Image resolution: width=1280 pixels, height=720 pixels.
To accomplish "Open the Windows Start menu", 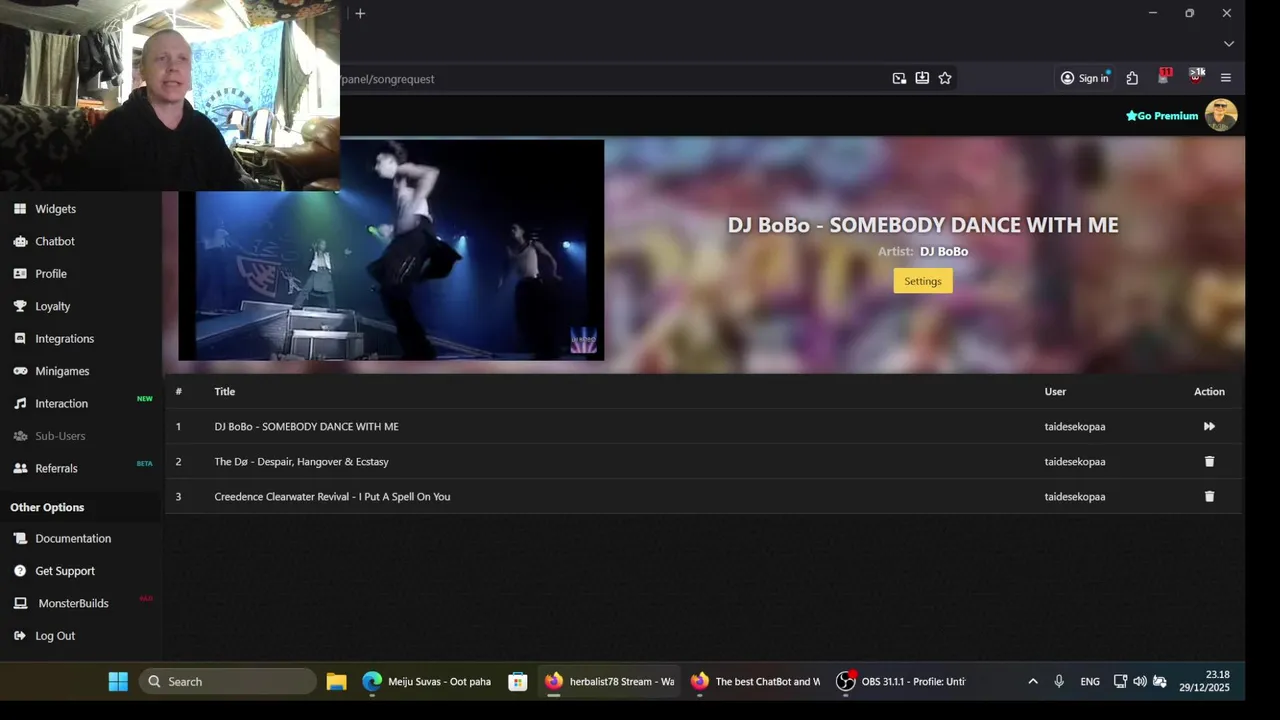I will click(x=118, y=682).
